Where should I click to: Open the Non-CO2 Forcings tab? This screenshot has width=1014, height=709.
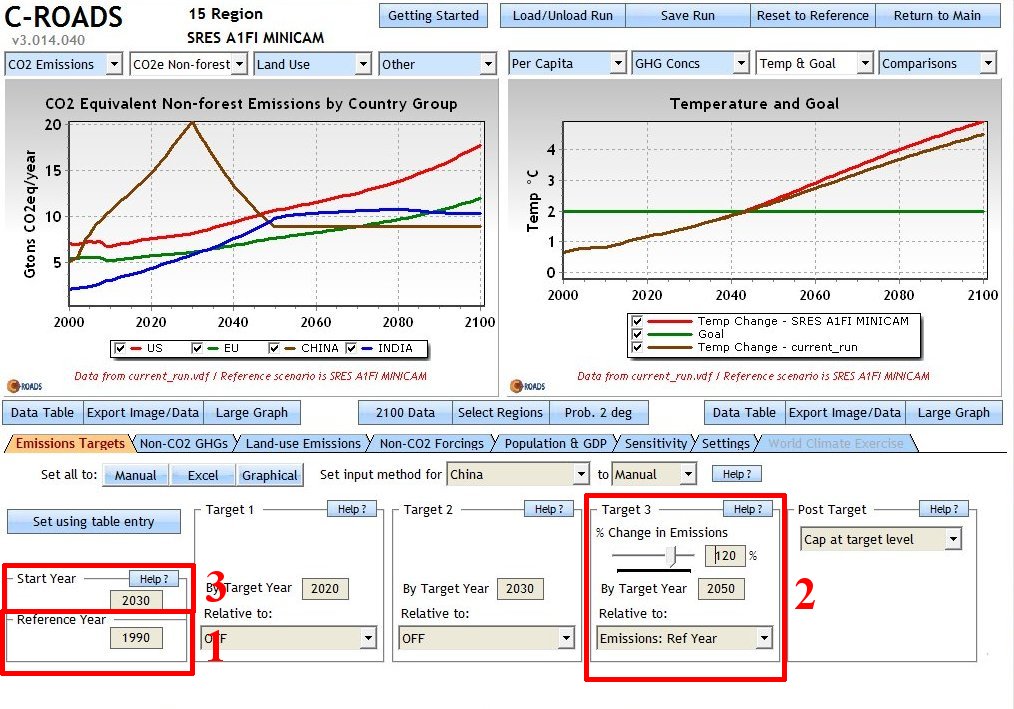coord(431,443)
